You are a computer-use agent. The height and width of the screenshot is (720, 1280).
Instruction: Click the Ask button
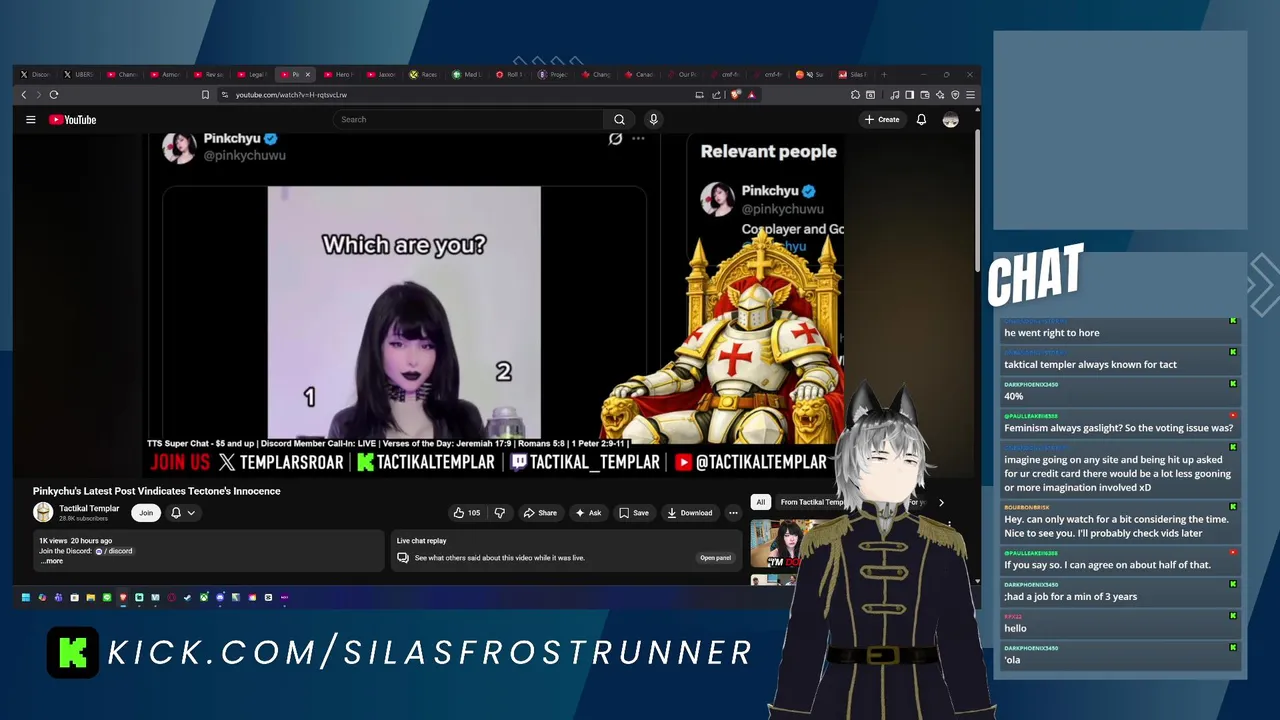coord(588,513)
